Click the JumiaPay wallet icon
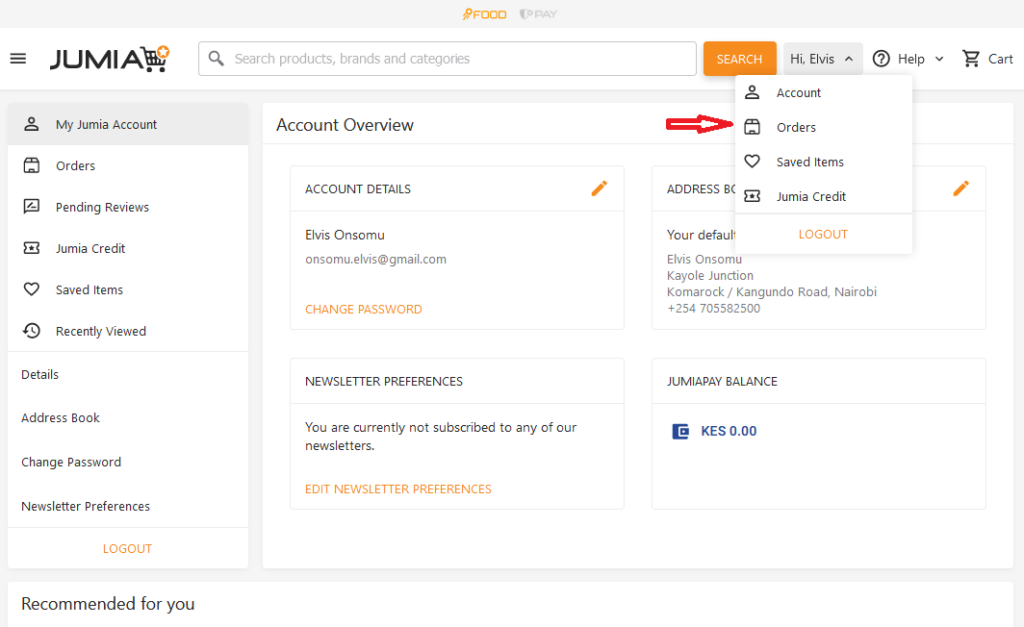The image size is (1024, 627). [680, 431]
